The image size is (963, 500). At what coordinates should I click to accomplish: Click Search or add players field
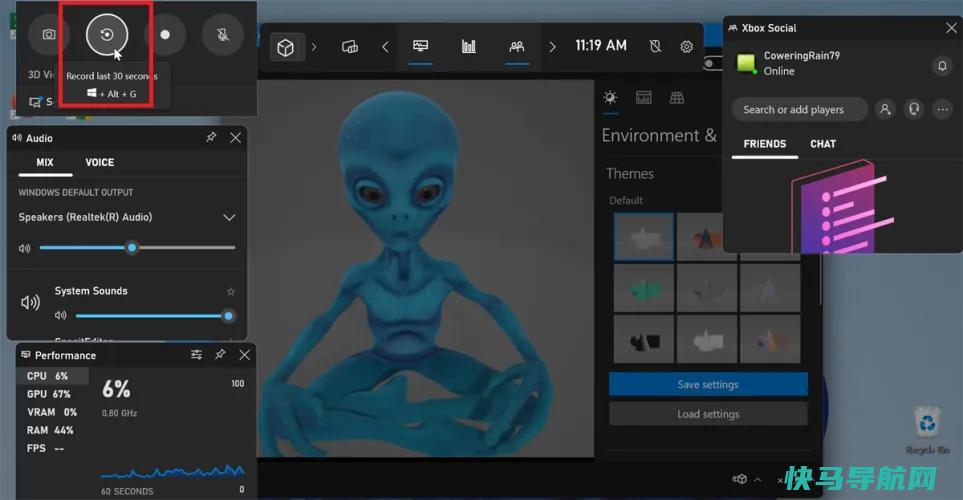pyautogui.click(x=800, y=109)
